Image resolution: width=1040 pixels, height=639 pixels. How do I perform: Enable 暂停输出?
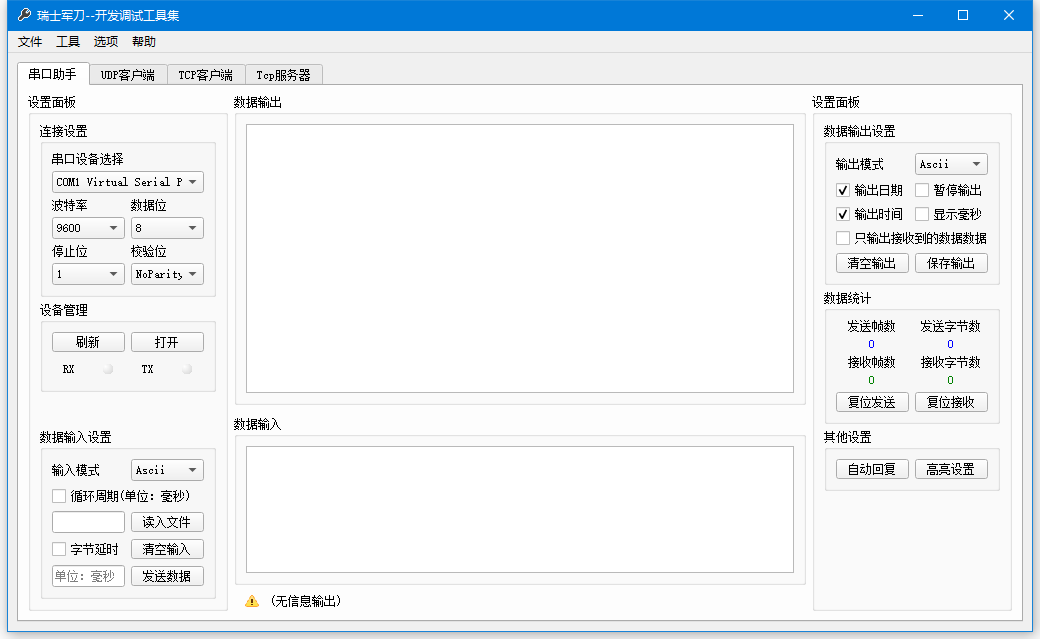coord(922,190)
